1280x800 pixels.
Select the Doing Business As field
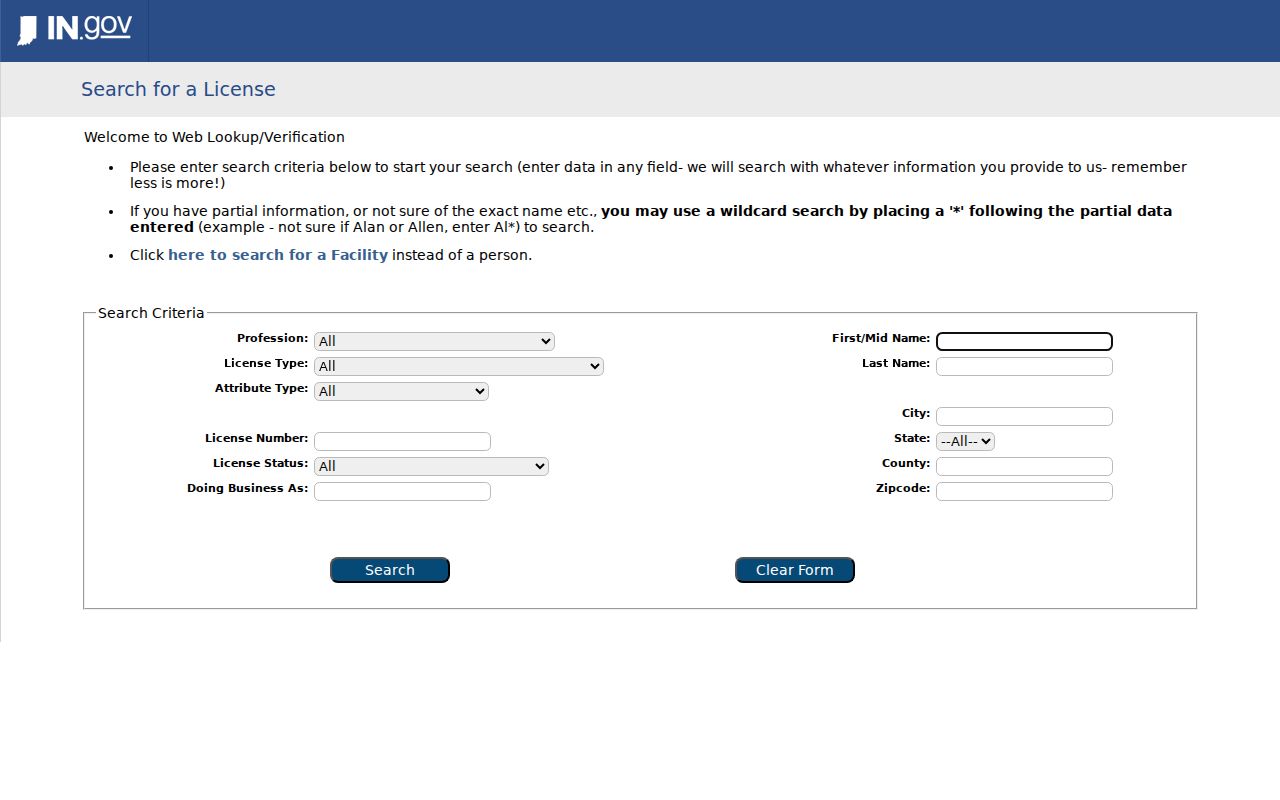tap(402, 491)
